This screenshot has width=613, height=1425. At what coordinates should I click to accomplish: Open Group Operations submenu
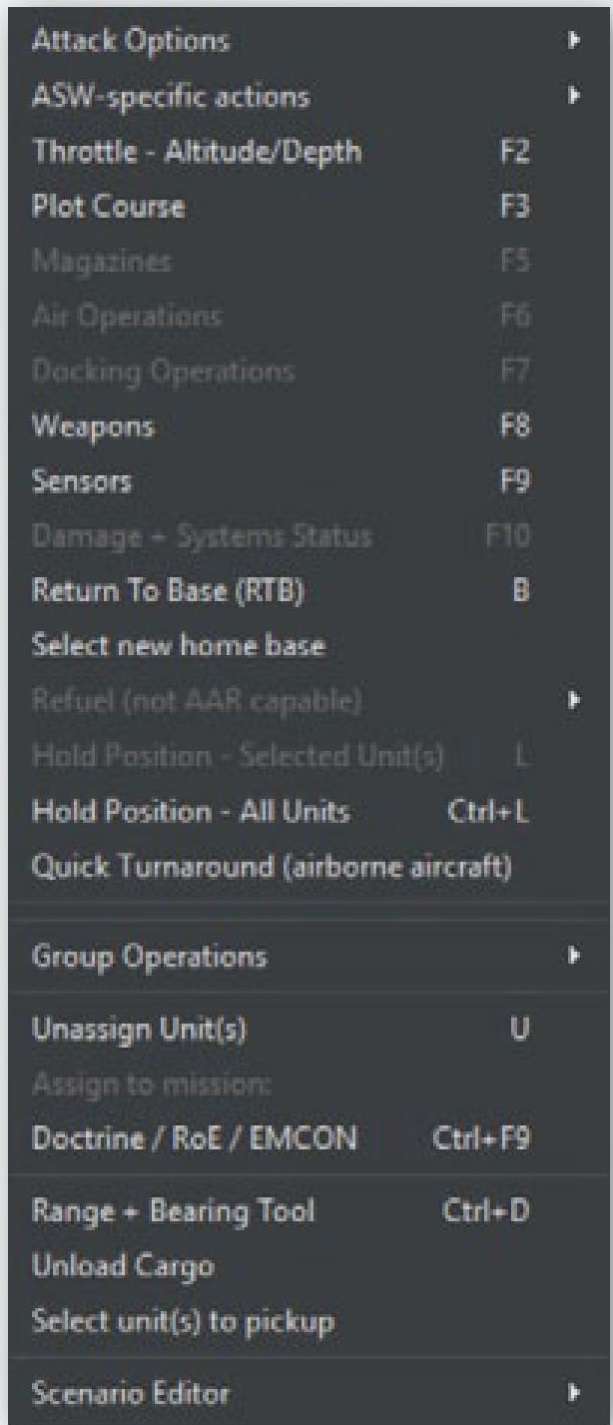(150, 957)
